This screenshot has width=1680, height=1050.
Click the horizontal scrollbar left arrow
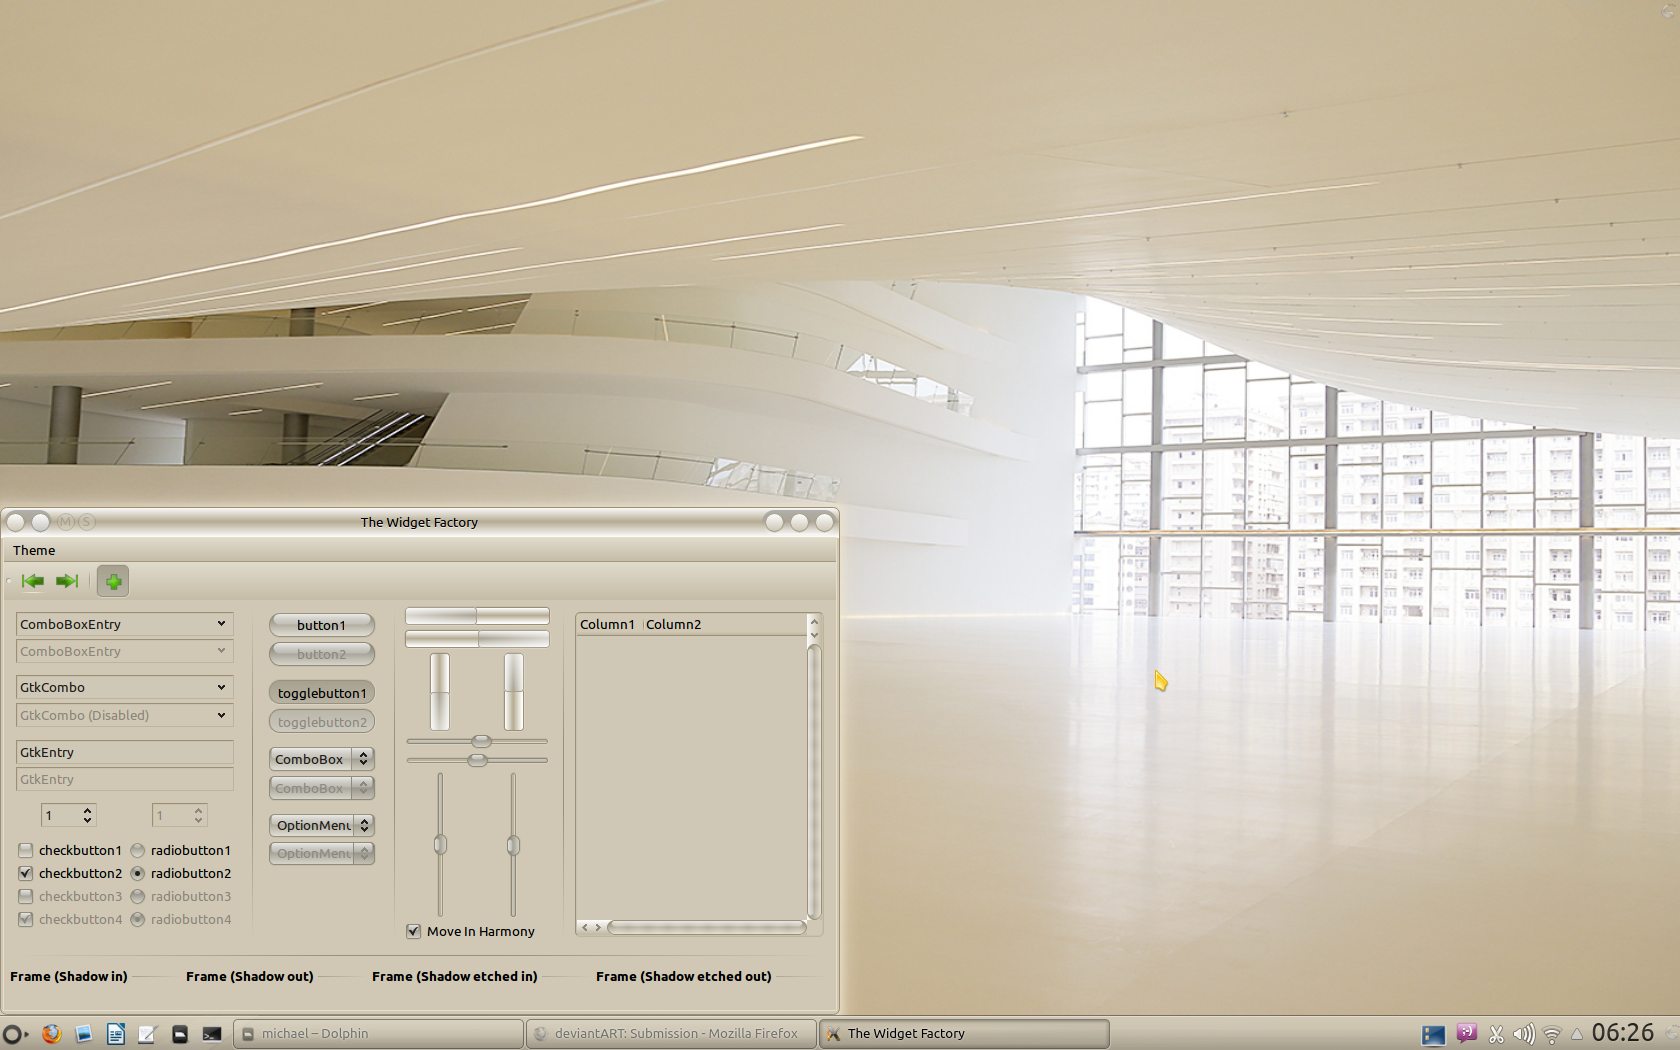[x=585, y=928]
